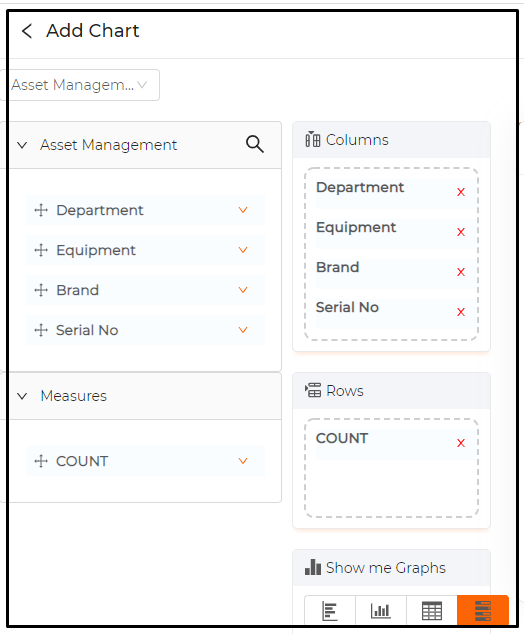
Task: Open search in the Asset Management panel
Action: click(255, 144)
